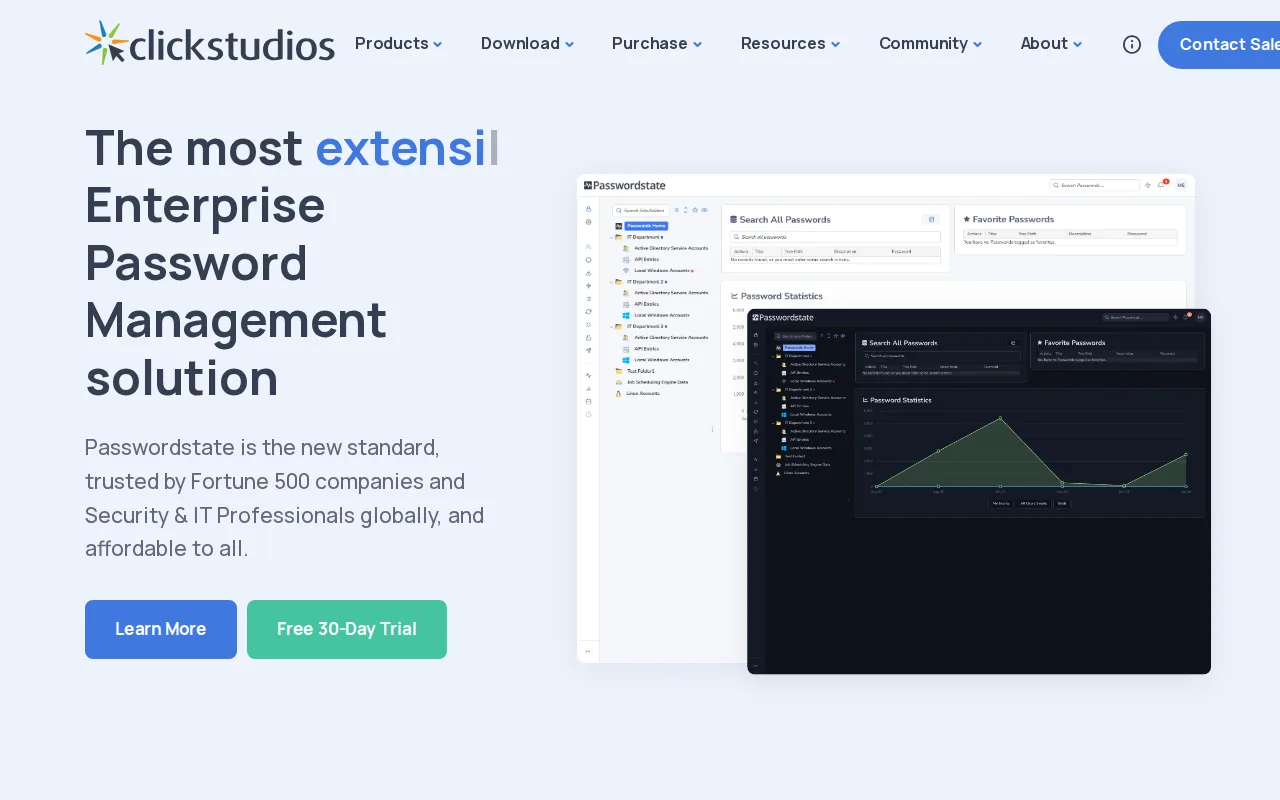Click the Click Studios logo
Viewport: 1280px width, 800px height.
point(210,44)
